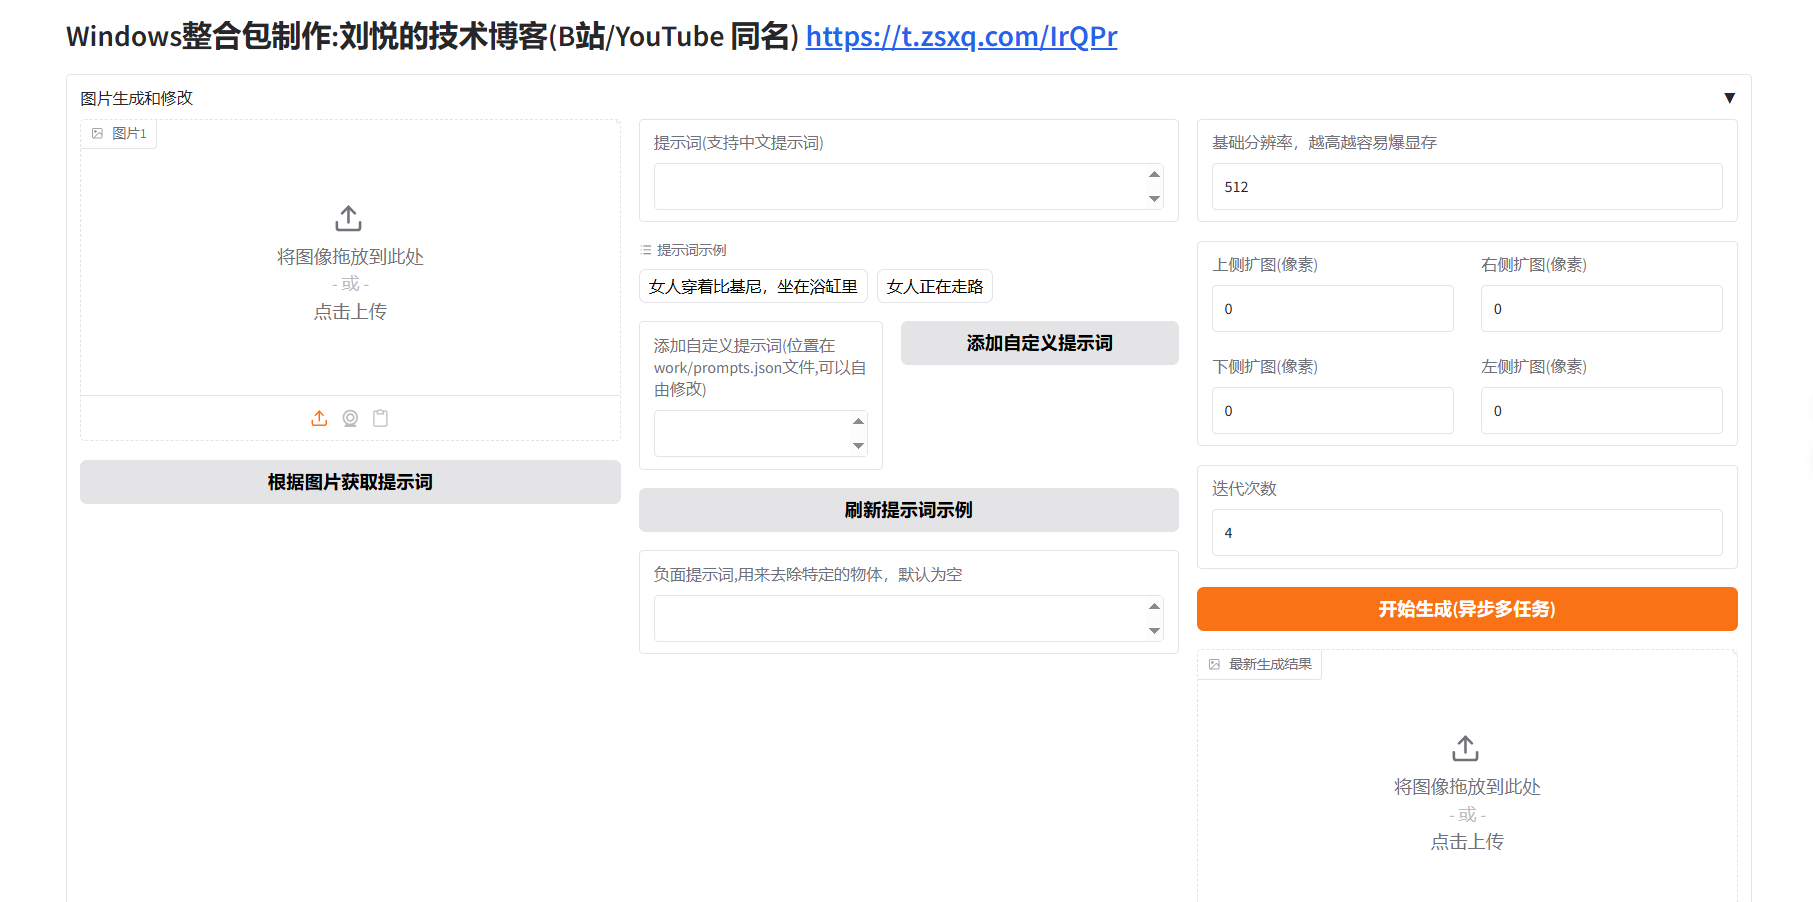Screen dimensions: 1813x902
Task: Click the 负面提示词 textbox scroll-up arrow
Action: pos(1154,606)
